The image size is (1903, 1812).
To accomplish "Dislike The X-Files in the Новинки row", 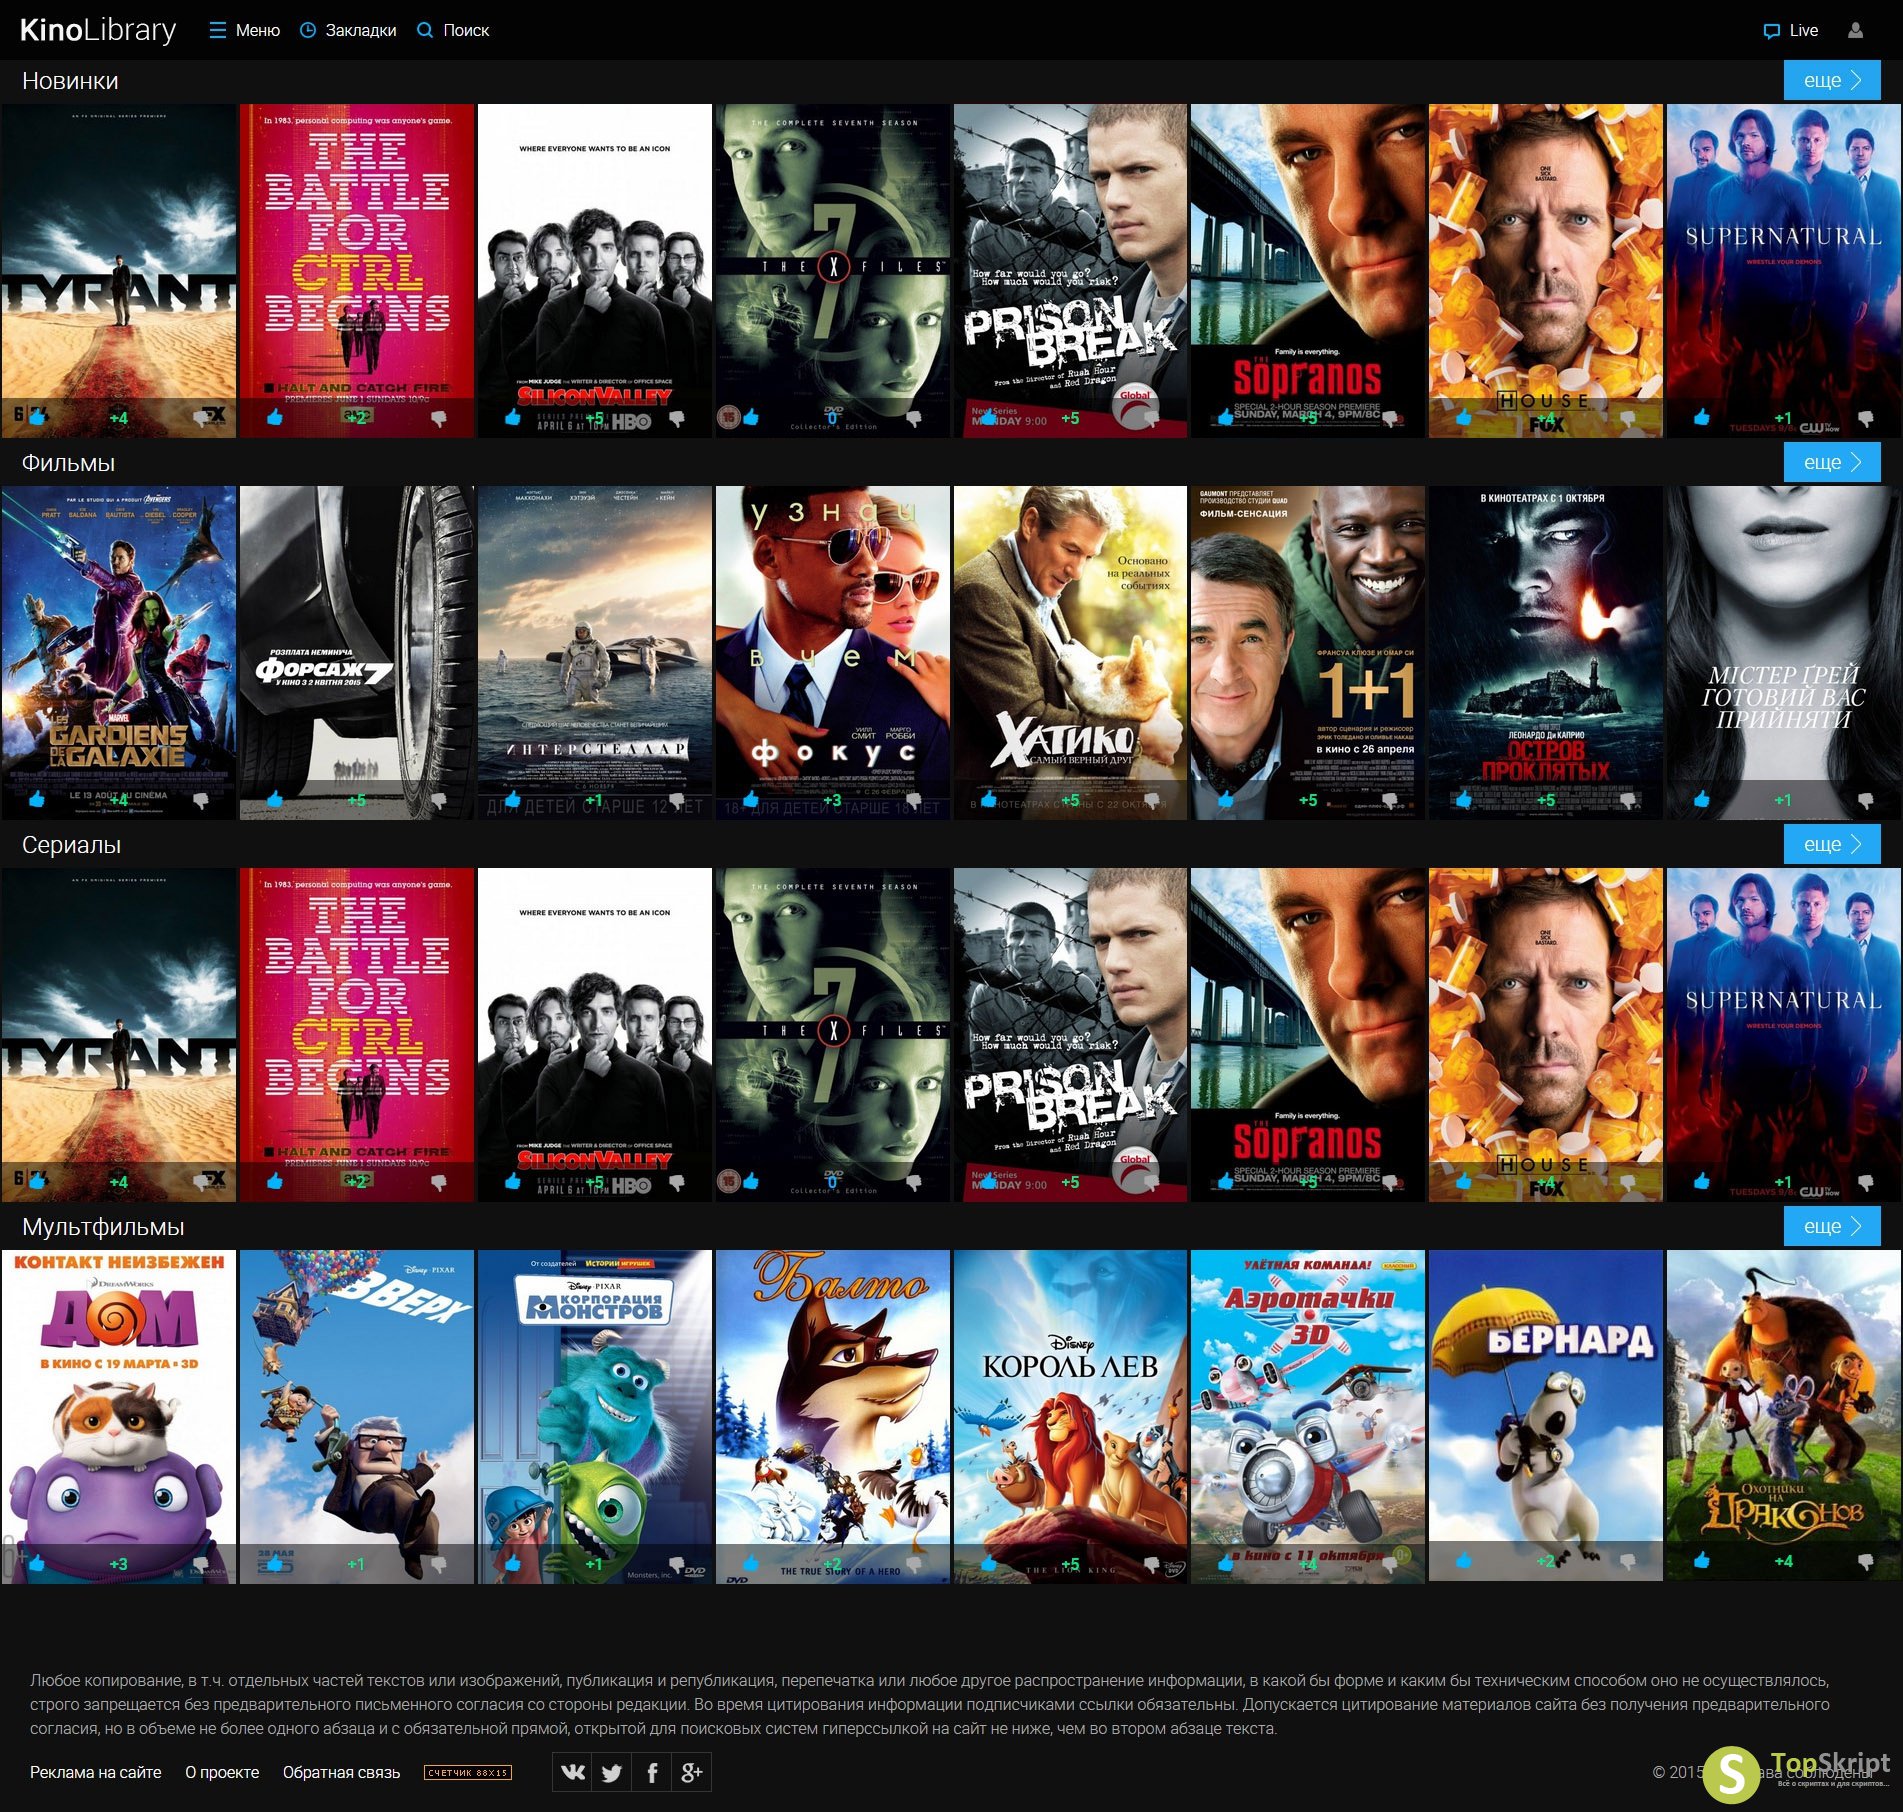I will coord(914,418).
